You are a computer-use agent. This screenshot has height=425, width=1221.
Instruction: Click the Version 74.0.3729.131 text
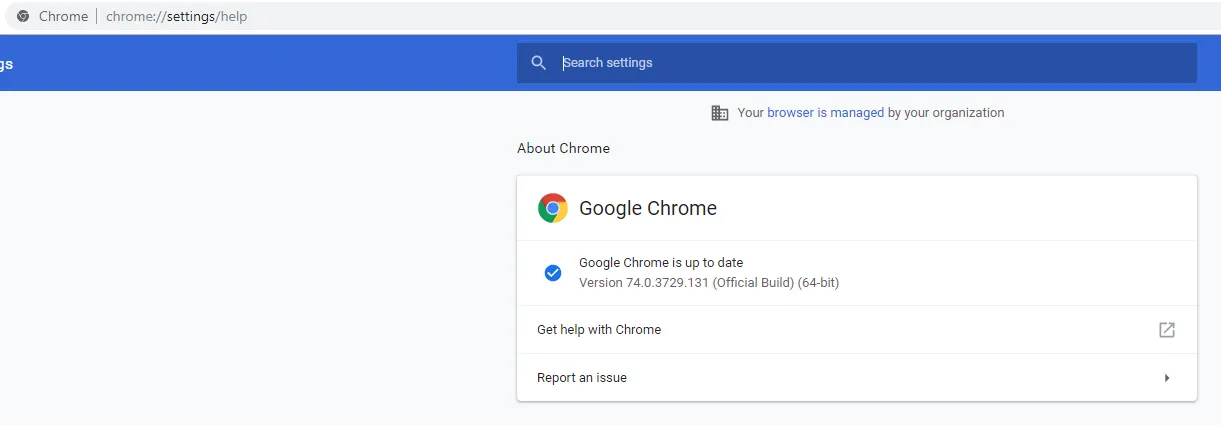click(708, 283)
